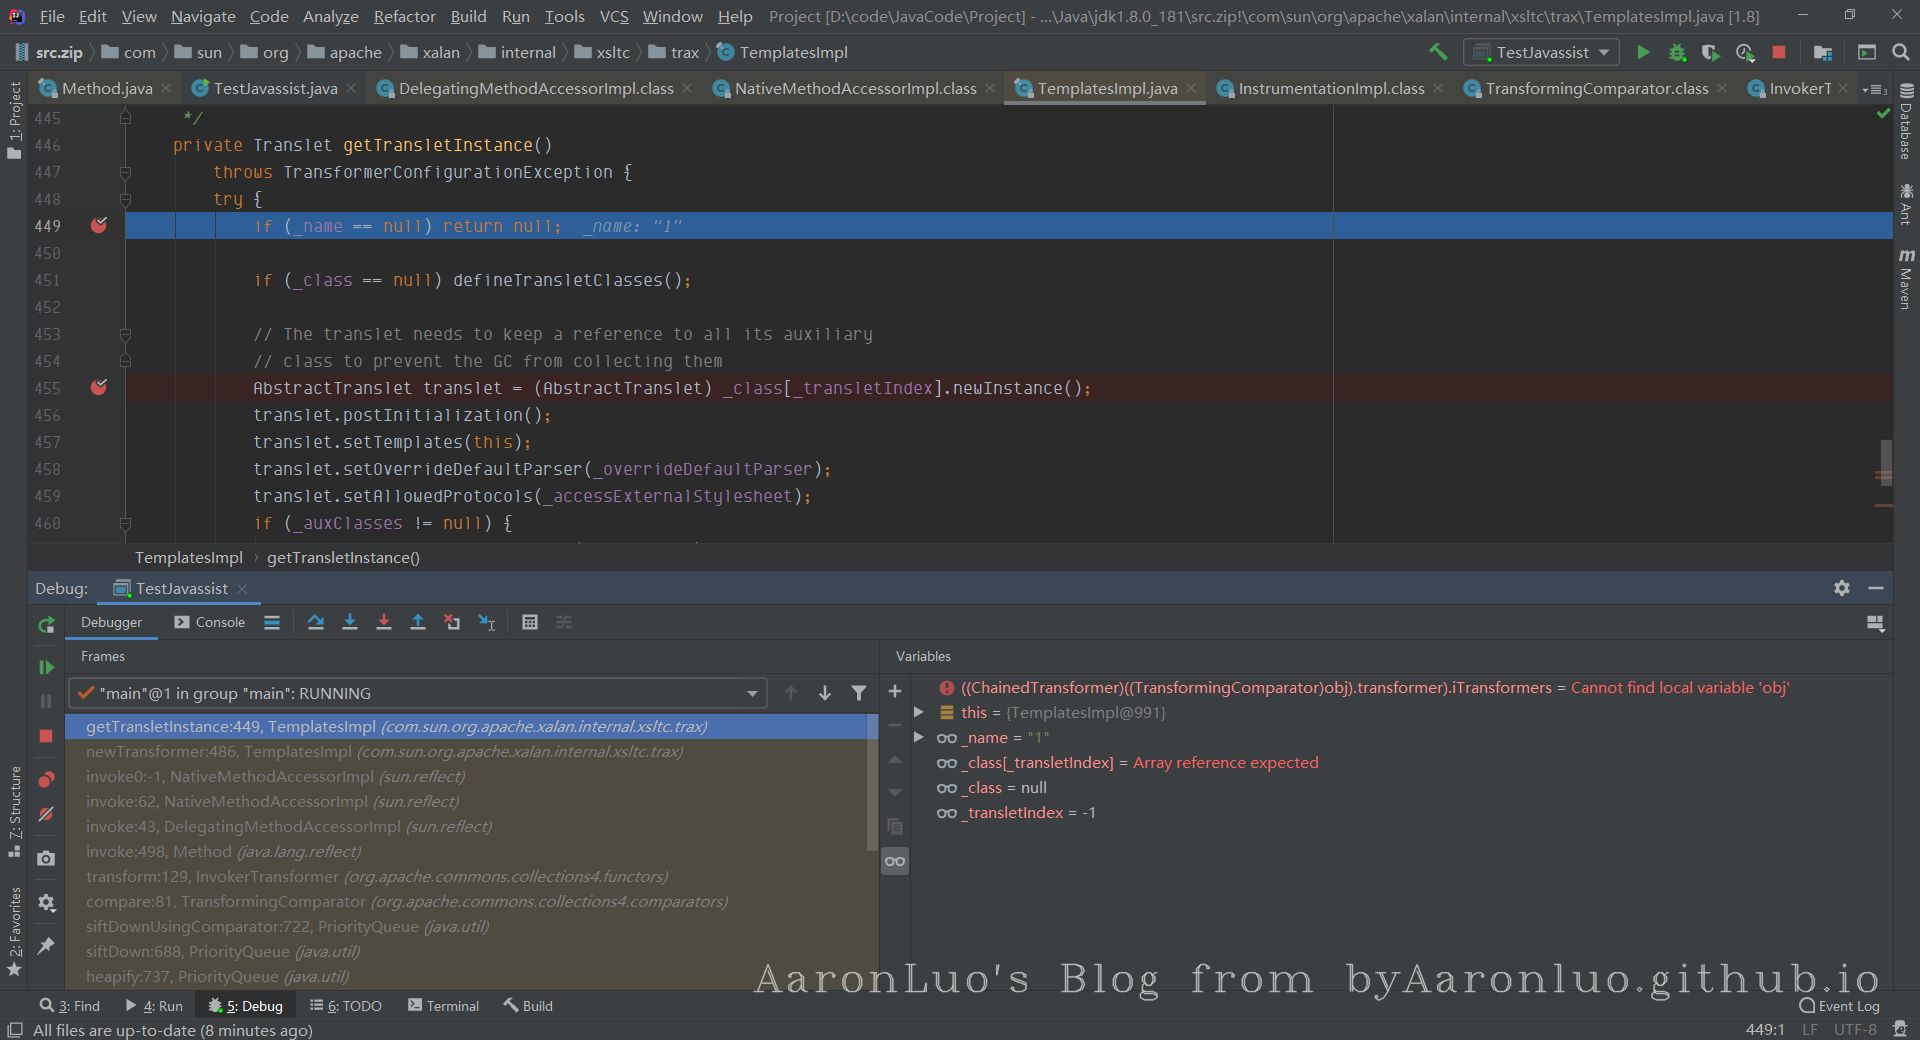Click the Resume Program icon
Image resolution: width=1920 pixels, height=1040 pixels.
click(x=46, y=667)
